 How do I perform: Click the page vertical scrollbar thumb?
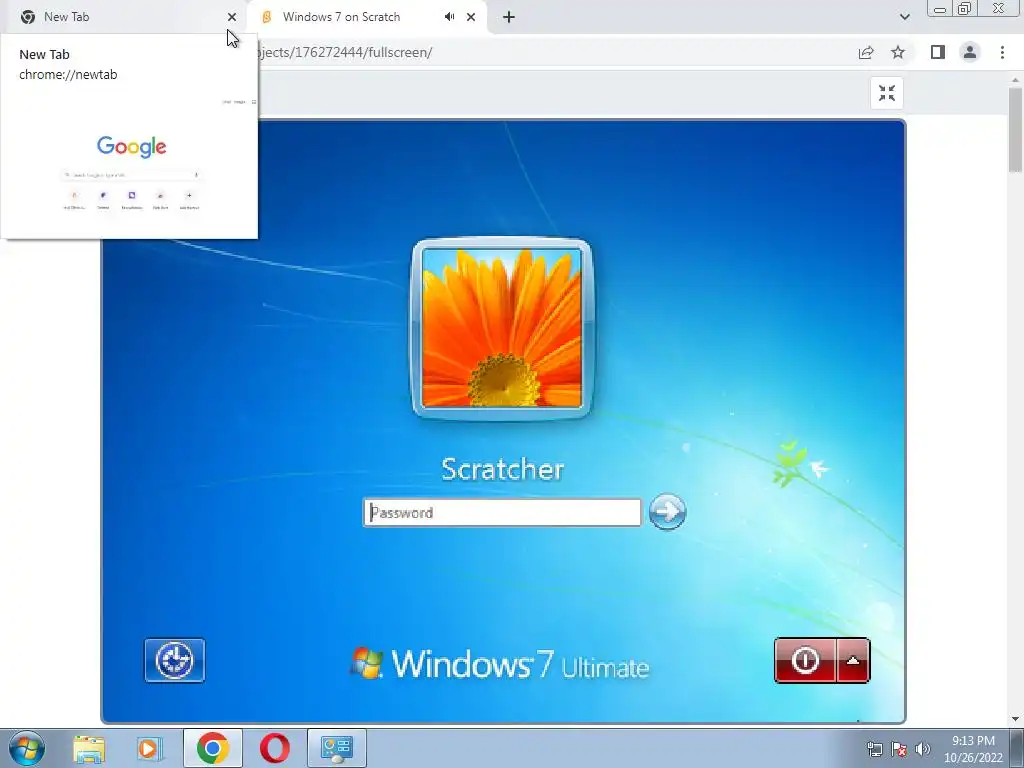[x=1015, y=131]
